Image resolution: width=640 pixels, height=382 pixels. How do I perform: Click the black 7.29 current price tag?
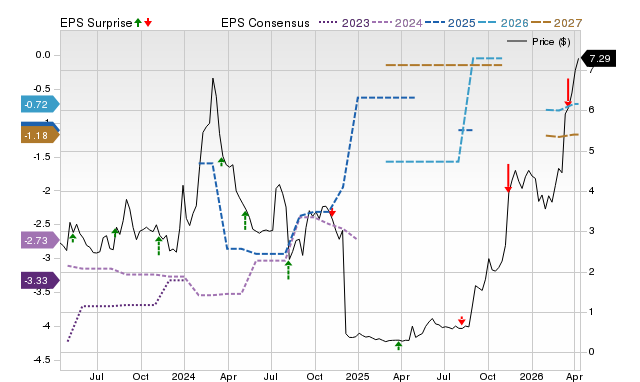coord(598,58)
